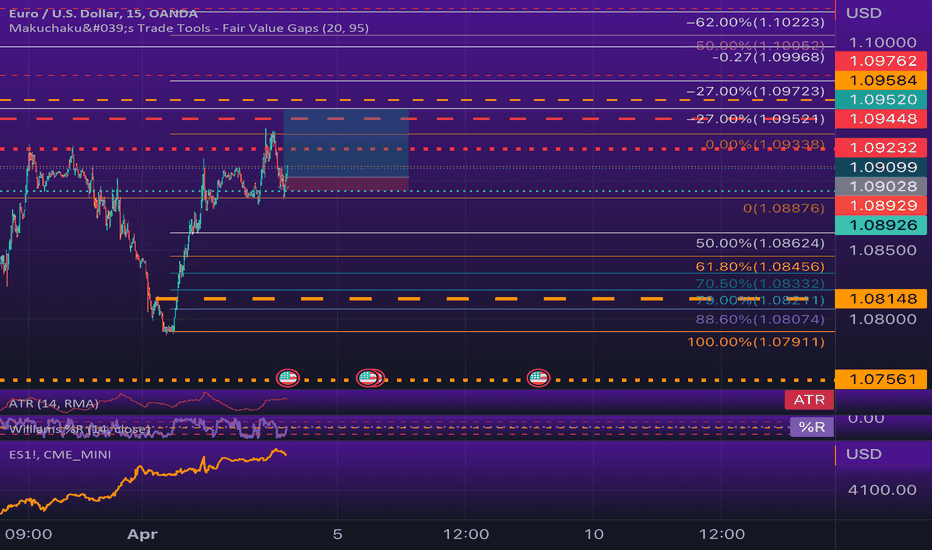Click the teal 1.08926 price label
Screen dimensions: 932x550
[881, 225]
